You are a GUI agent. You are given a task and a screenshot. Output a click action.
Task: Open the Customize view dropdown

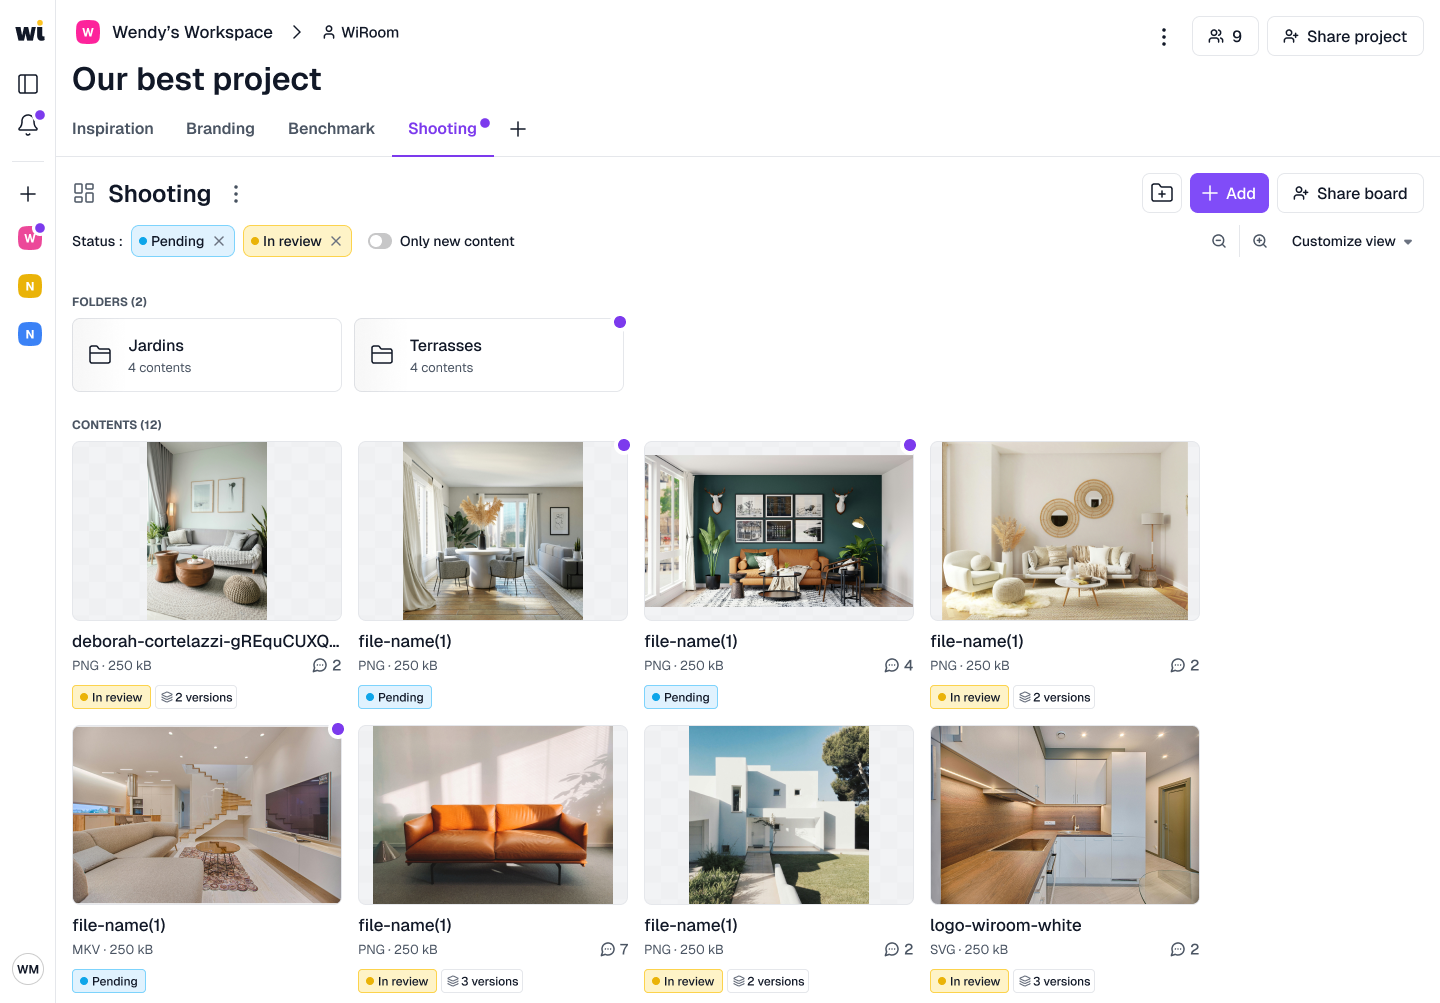1352,241
